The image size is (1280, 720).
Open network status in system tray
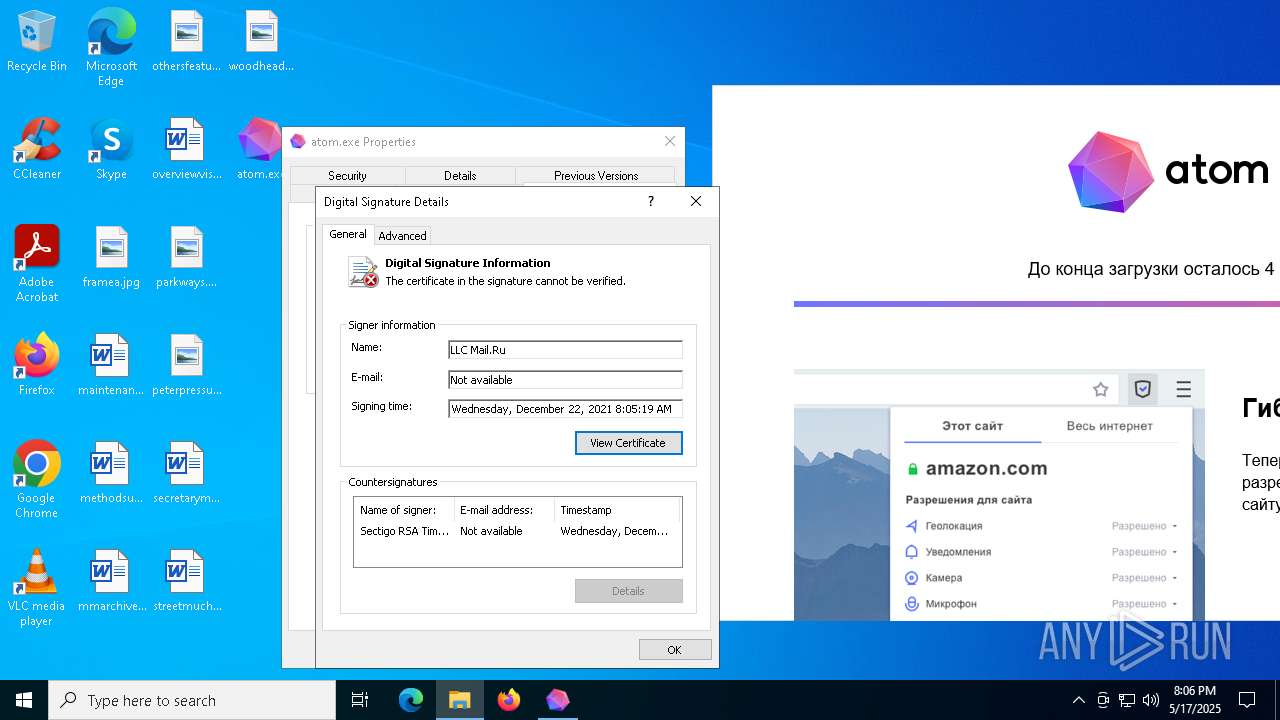[1127, 700]
